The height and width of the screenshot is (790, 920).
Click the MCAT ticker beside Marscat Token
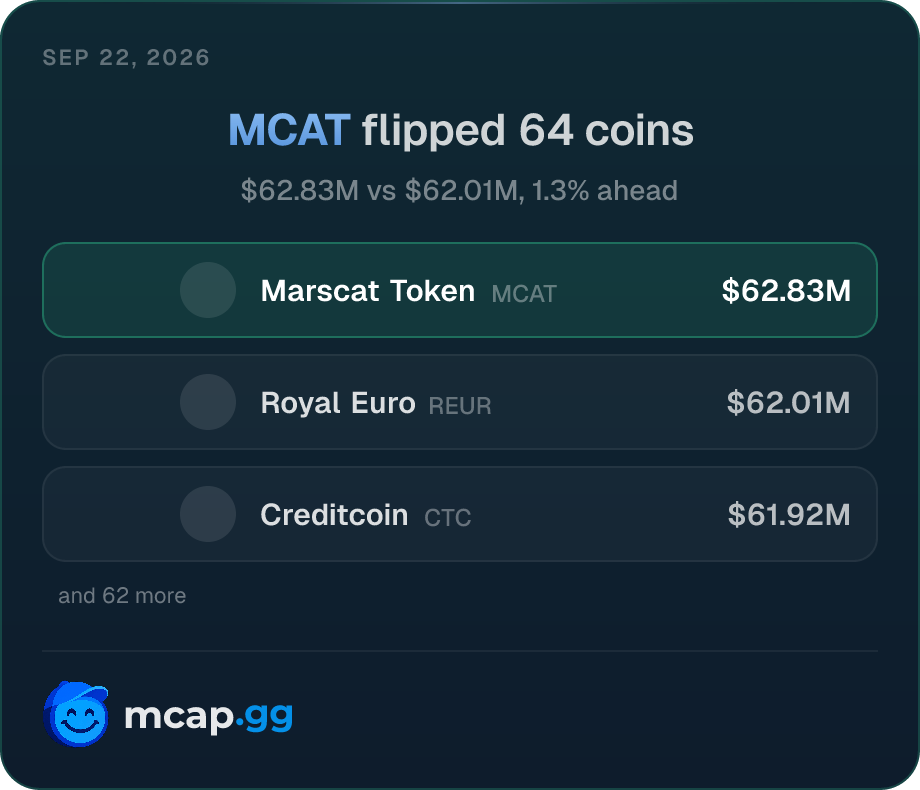(x=524, y=293)
